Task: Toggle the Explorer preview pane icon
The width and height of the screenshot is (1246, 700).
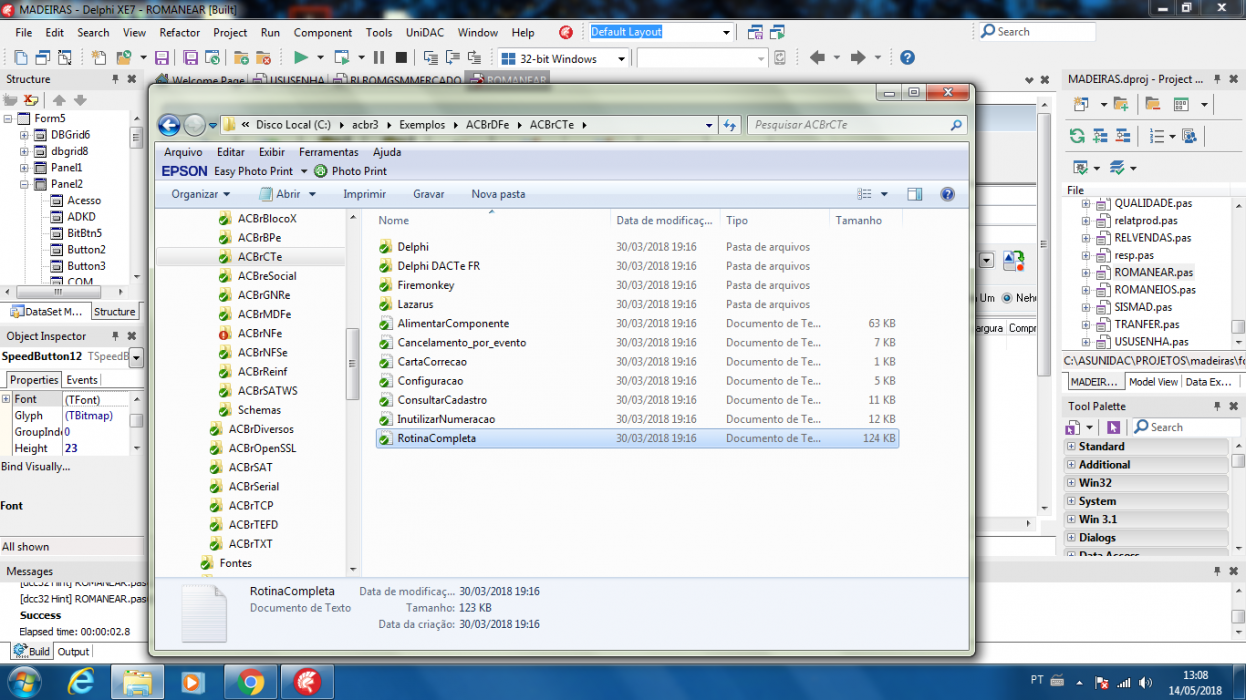Action: click(914, 194)
